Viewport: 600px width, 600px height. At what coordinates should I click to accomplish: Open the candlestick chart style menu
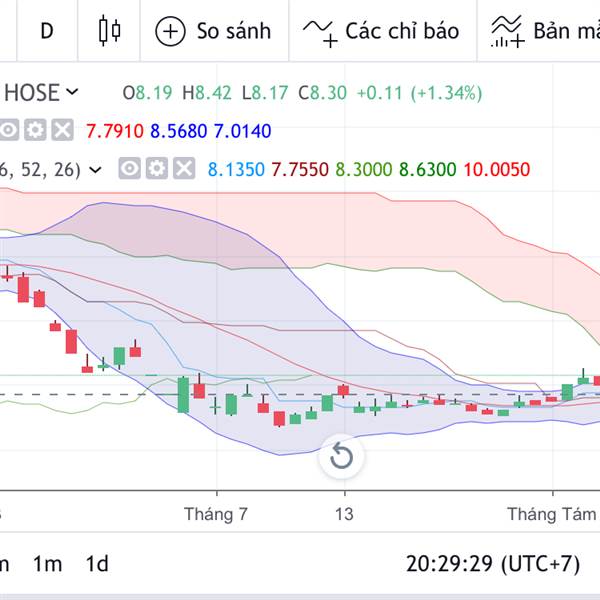click(x=109, y=31)
